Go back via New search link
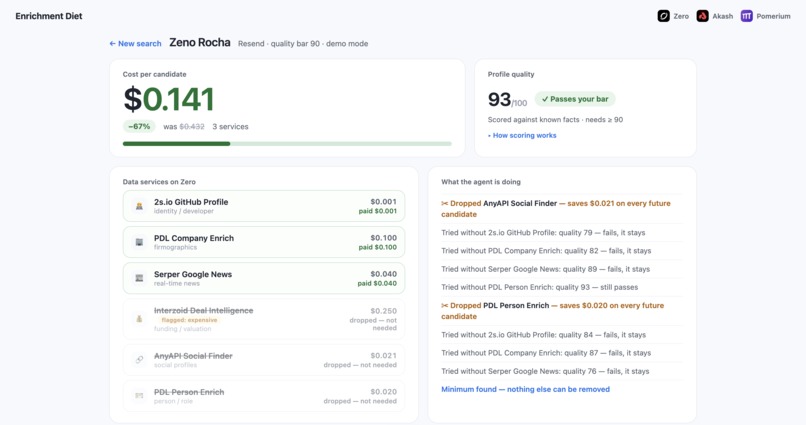 [x=135, y=44]
